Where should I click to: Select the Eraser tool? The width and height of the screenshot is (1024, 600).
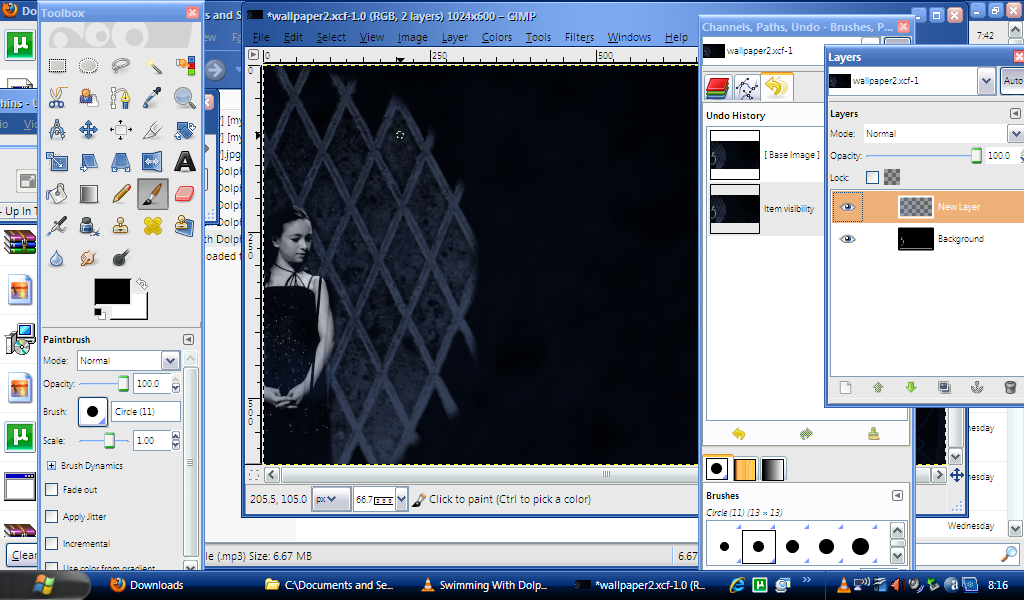(x=185, y=194)
